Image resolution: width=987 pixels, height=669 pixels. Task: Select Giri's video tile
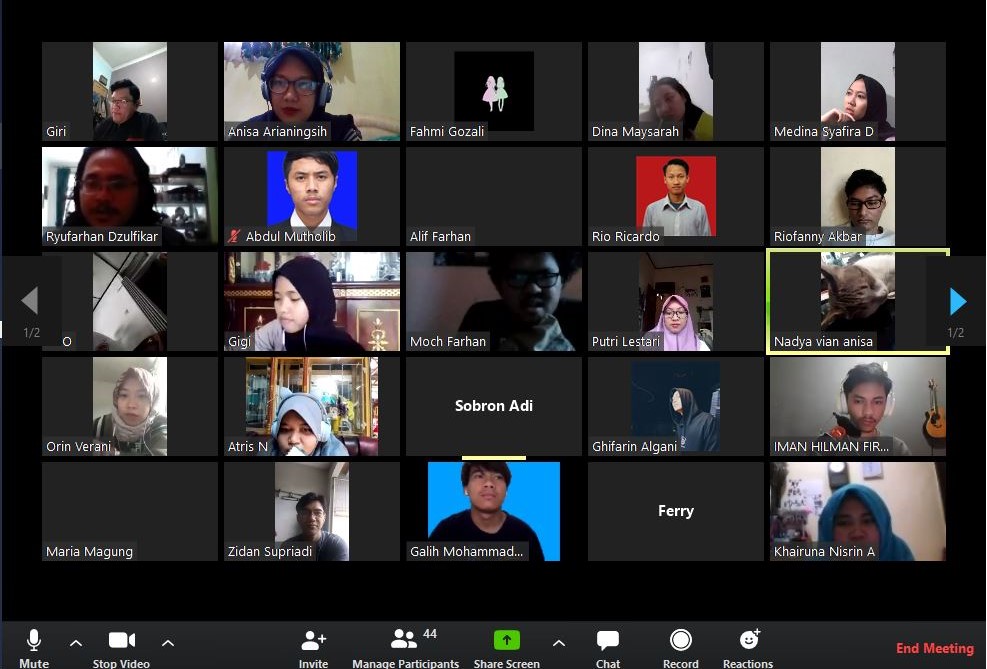(x=130, y=91)
